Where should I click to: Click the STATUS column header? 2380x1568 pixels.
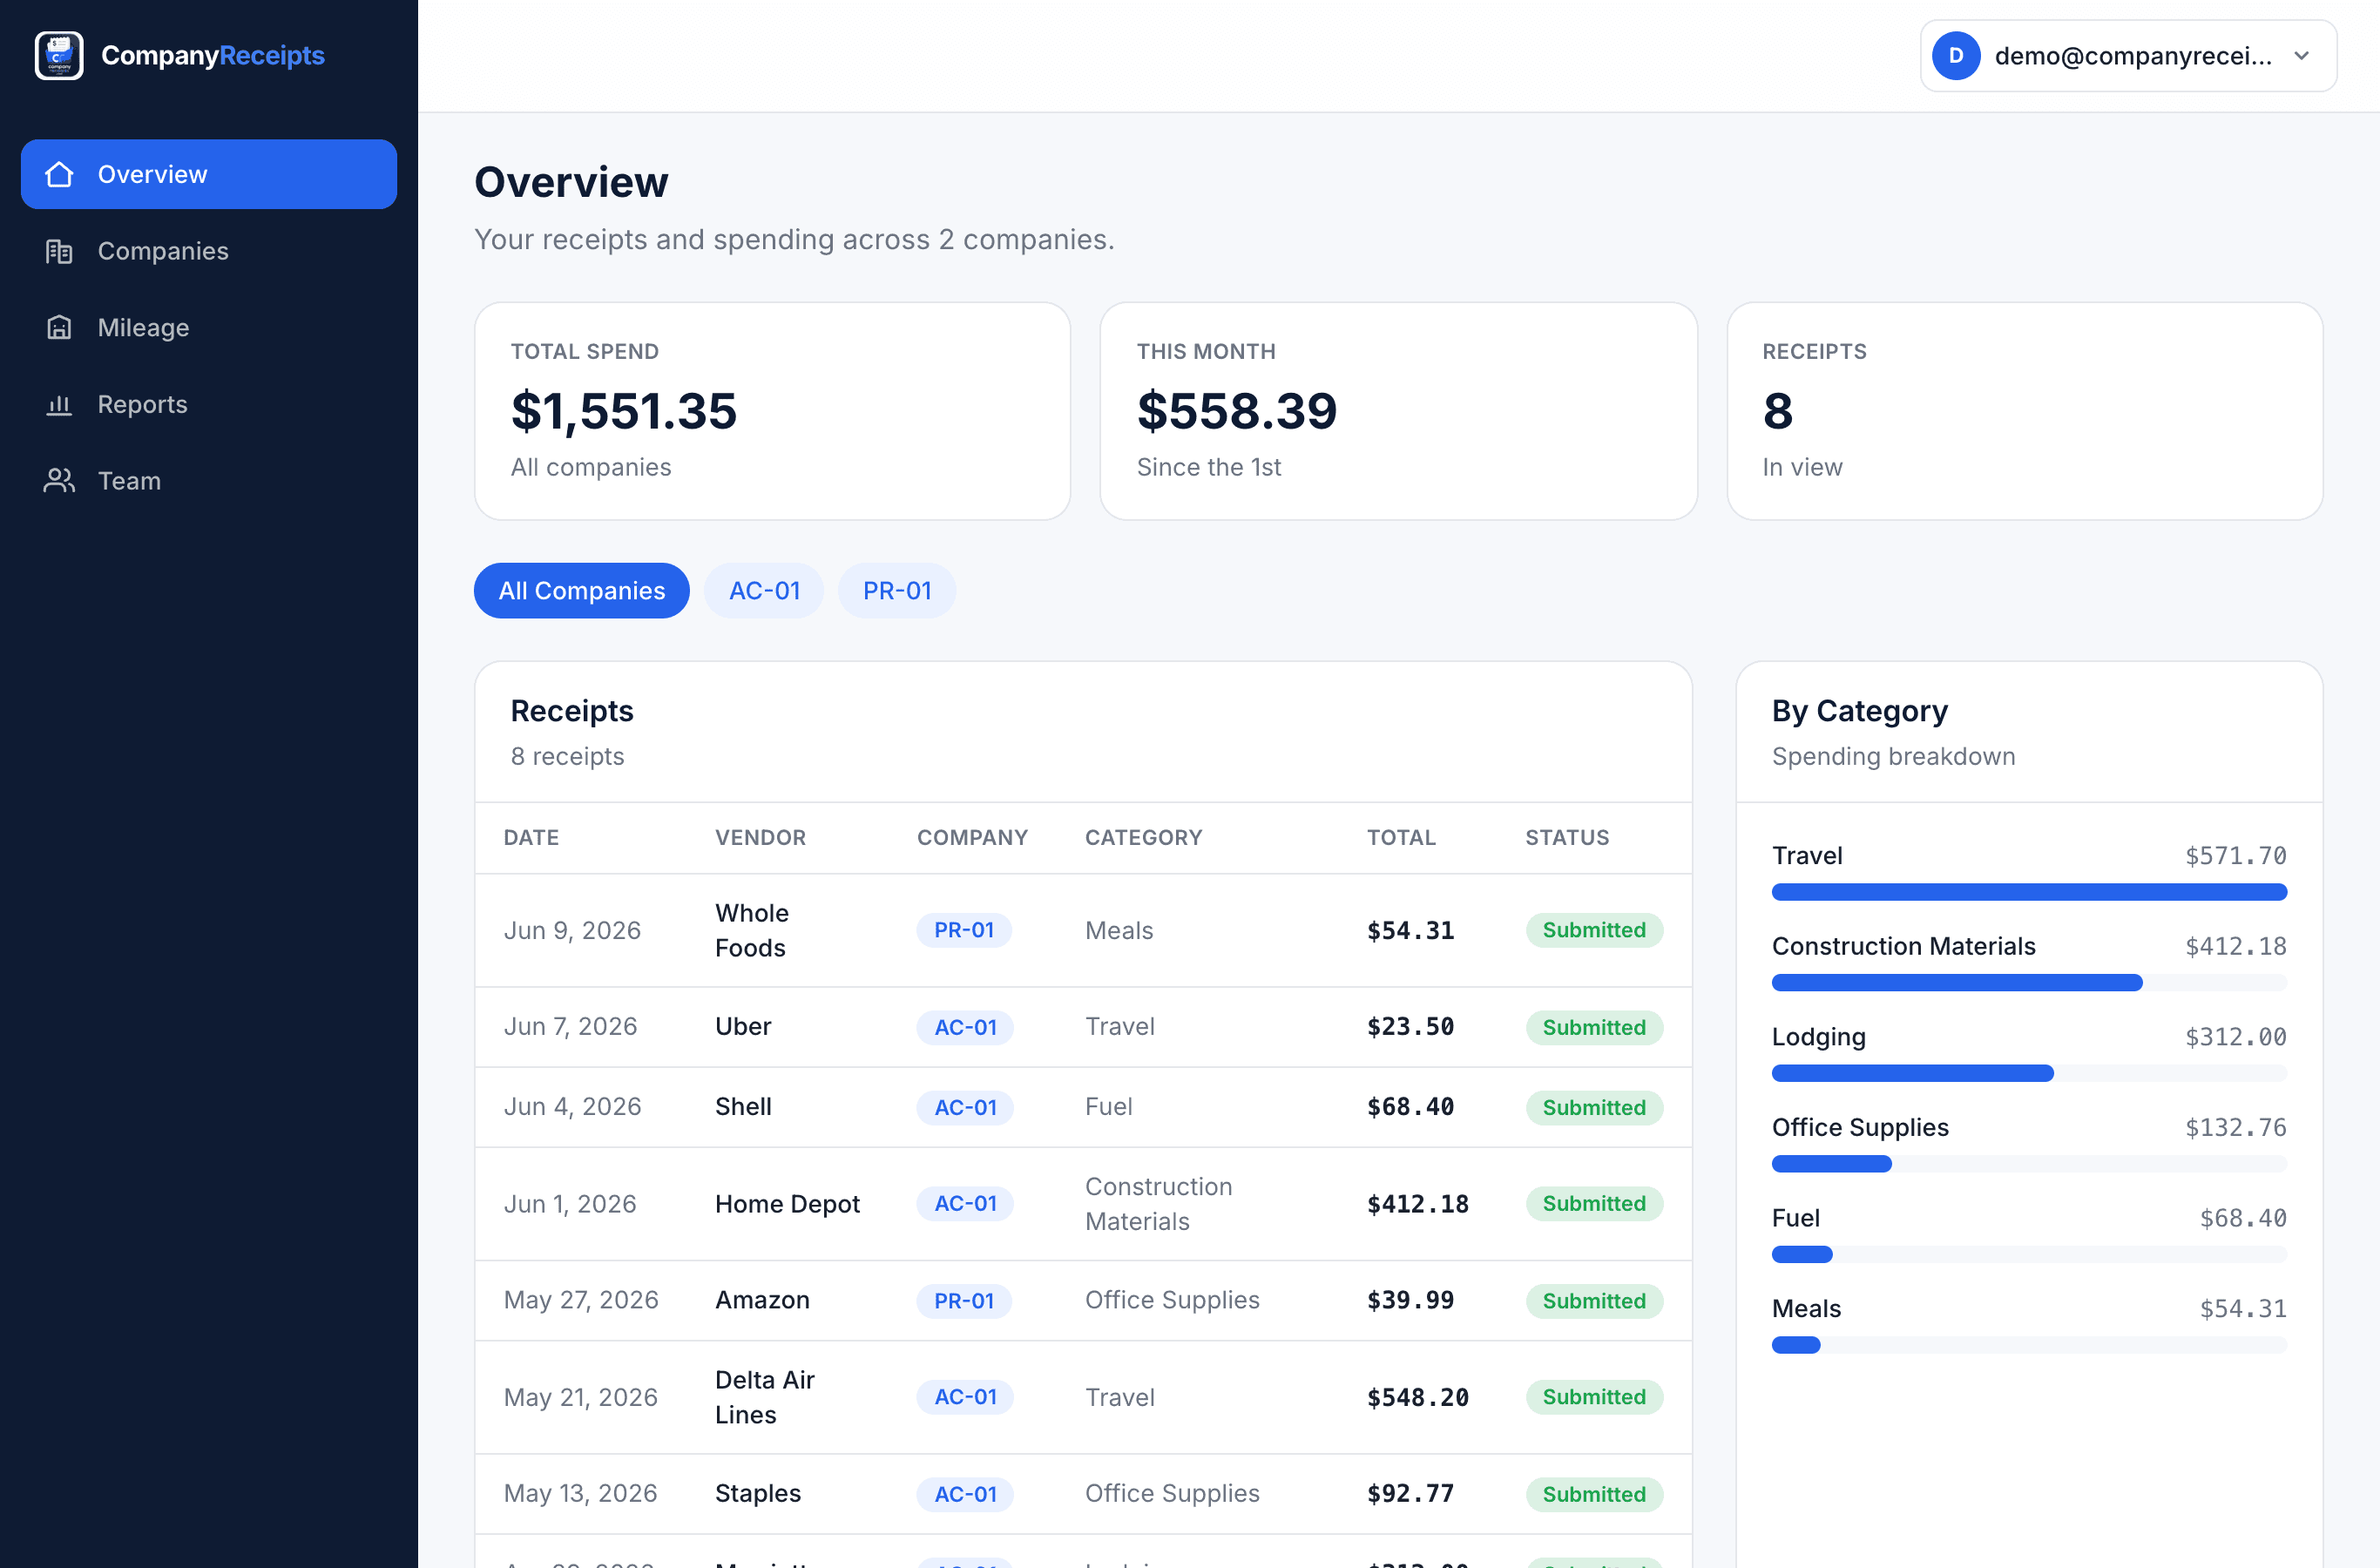[1567, 838]
